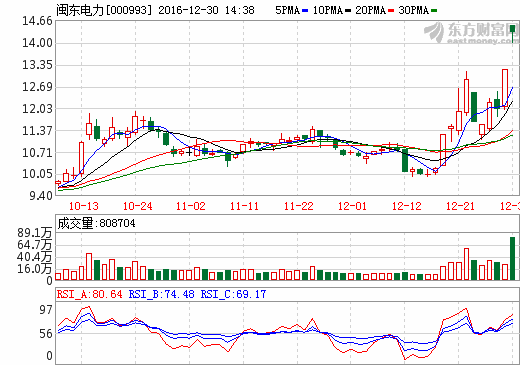Click the tall red volume bar after 10-13
This screenshot has width=520, height=365.
89,266
